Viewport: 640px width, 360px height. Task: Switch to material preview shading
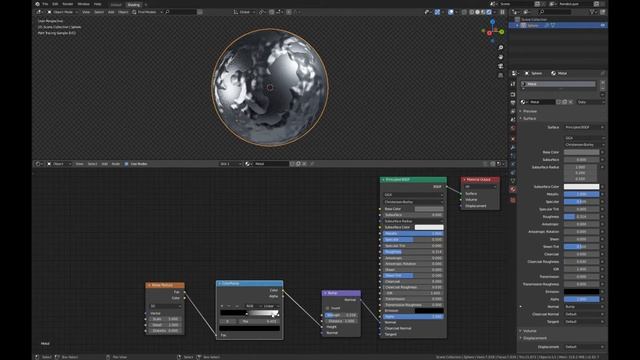(x=483, y=12)
